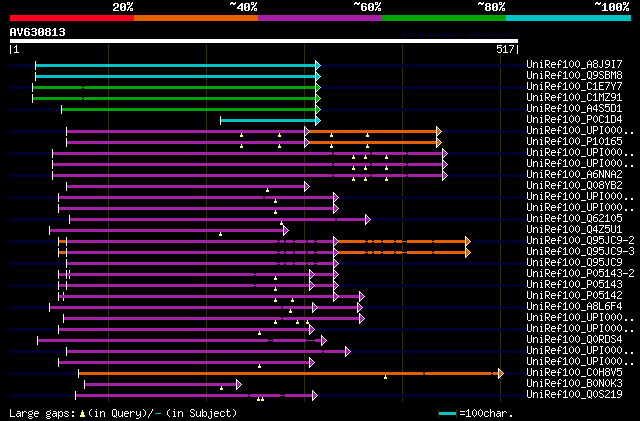Open hit UniRef100_C1E7Y7

[574, 86]
